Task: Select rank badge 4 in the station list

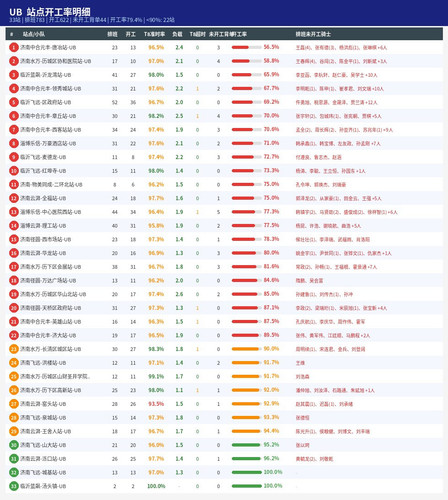Action: point(14,89)
